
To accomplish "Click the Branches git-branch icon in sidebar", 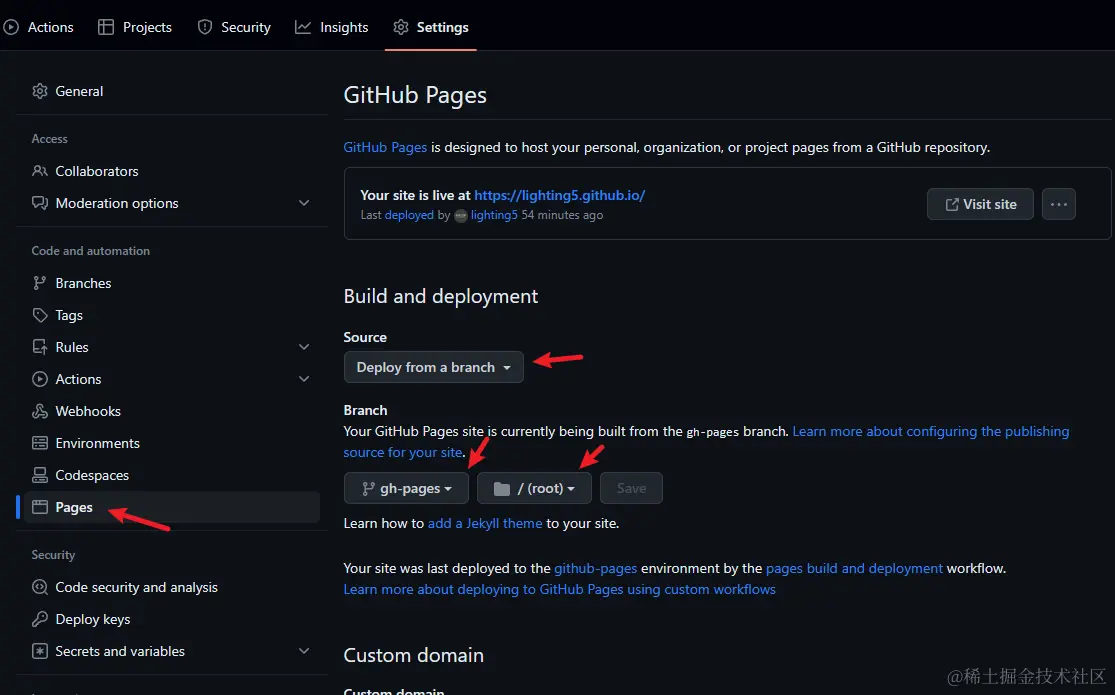I will [40, 283].
